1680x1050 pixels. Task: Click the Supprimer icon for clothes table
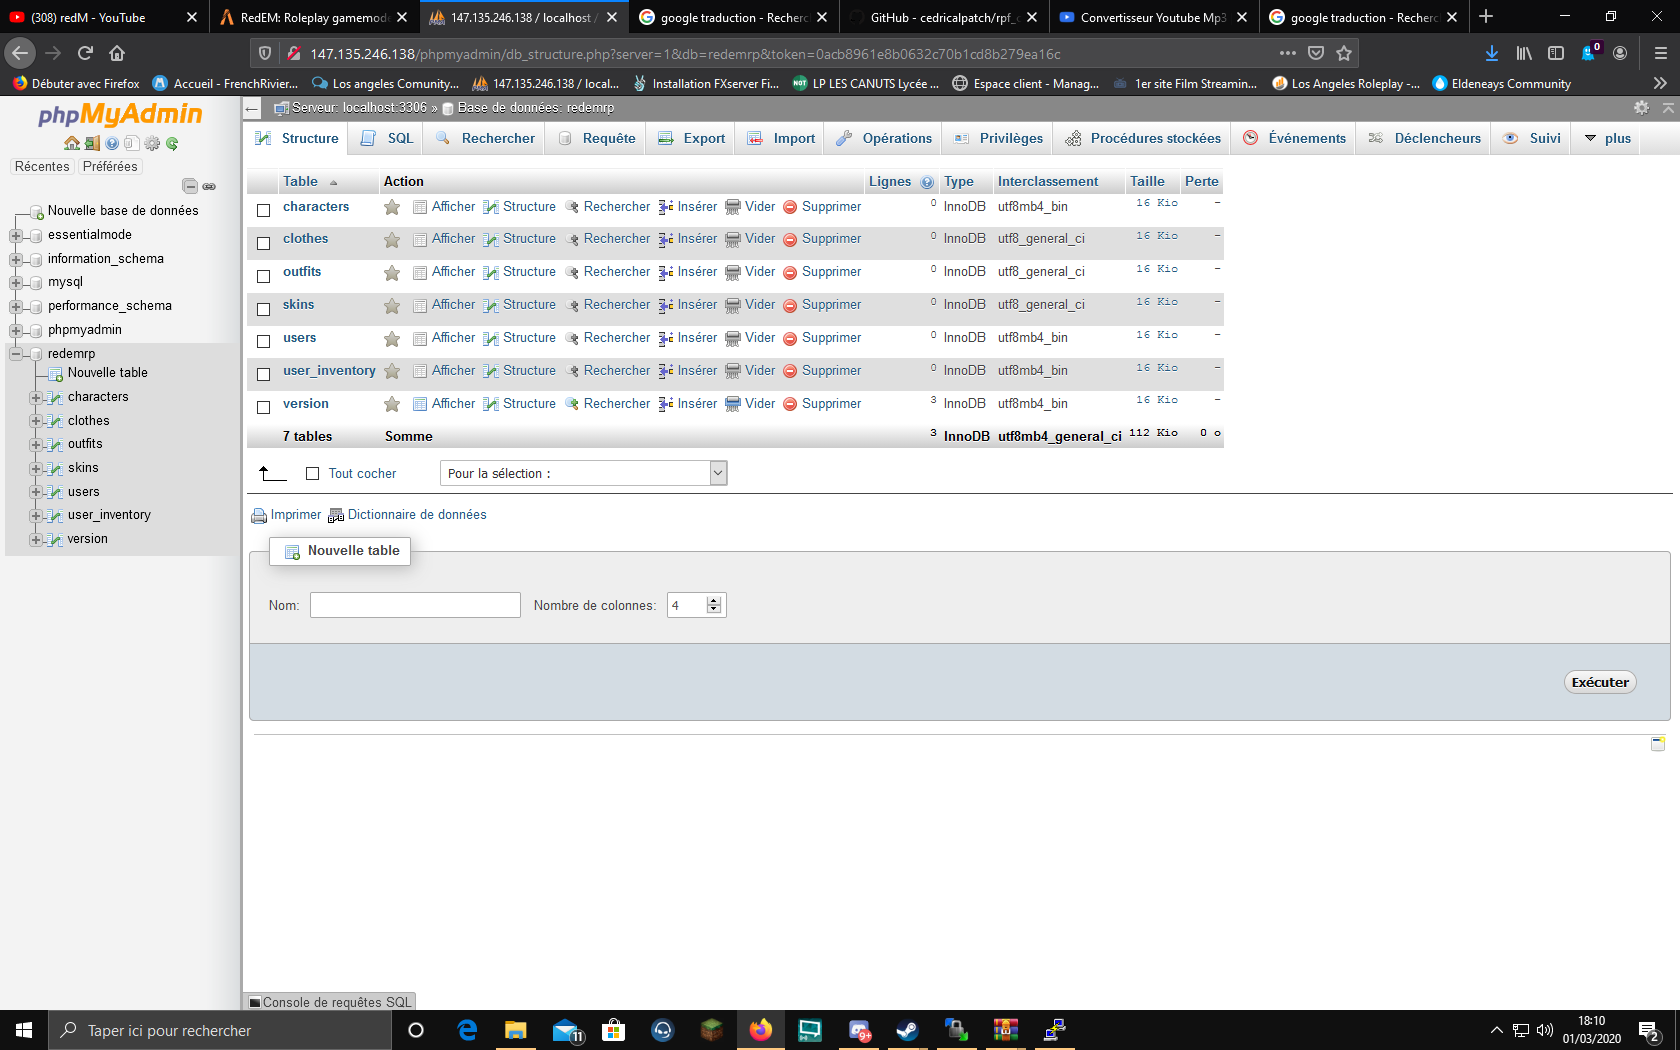point(790,240)
